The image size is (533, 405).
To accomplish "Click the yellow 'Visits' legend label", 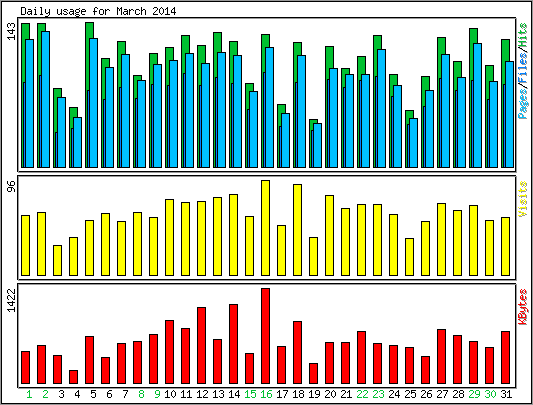I will tap(523, 199).
